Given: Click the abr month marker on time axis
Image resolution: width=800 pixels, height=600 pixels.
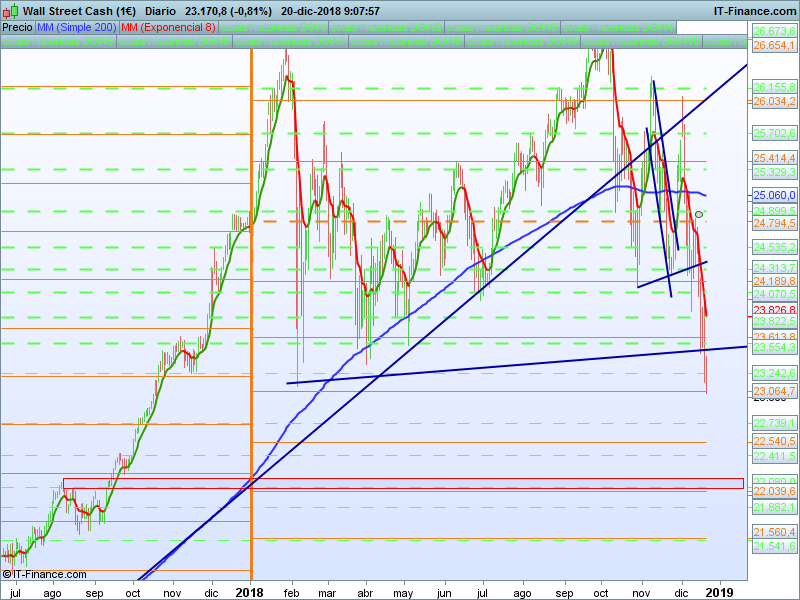Looking at the screenshot, I should point(365,593).
